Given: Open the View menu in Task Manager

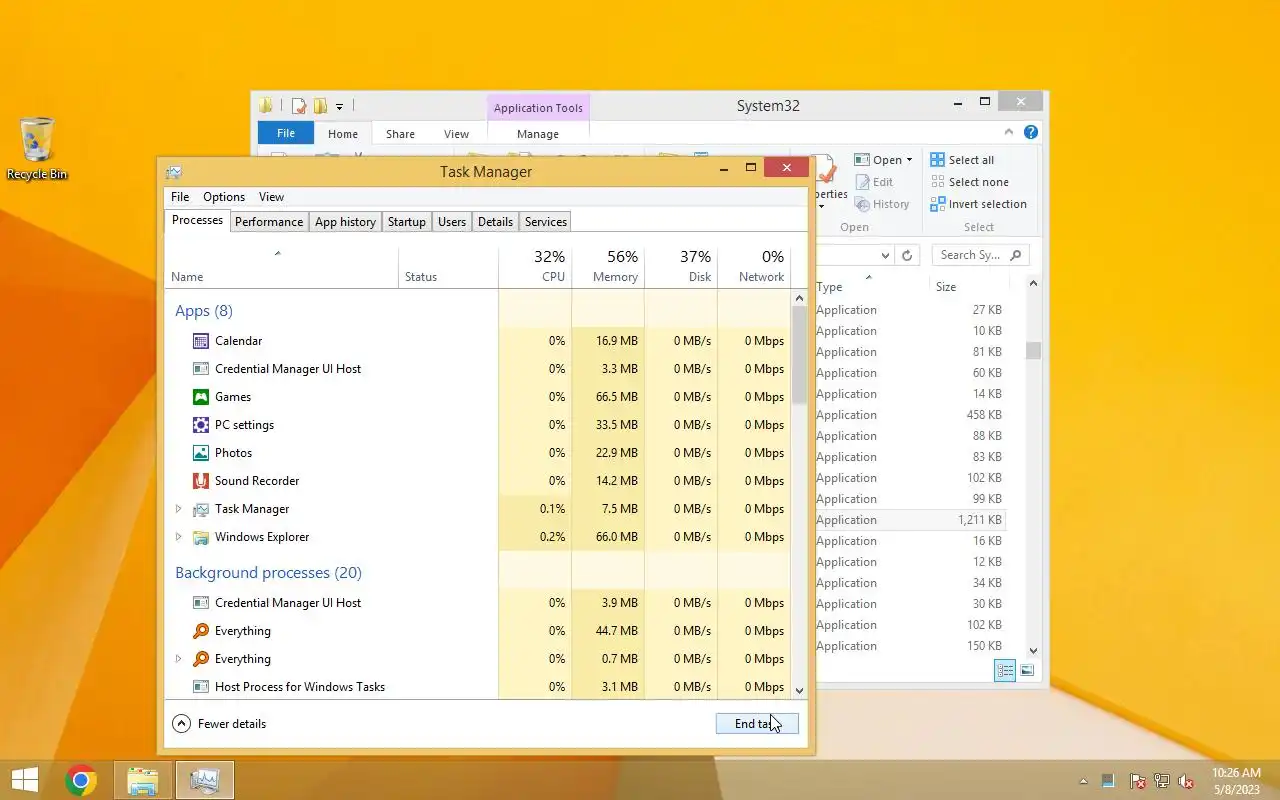Looking at the screenshot, I should pyautogui.click(x=271, y=197).
